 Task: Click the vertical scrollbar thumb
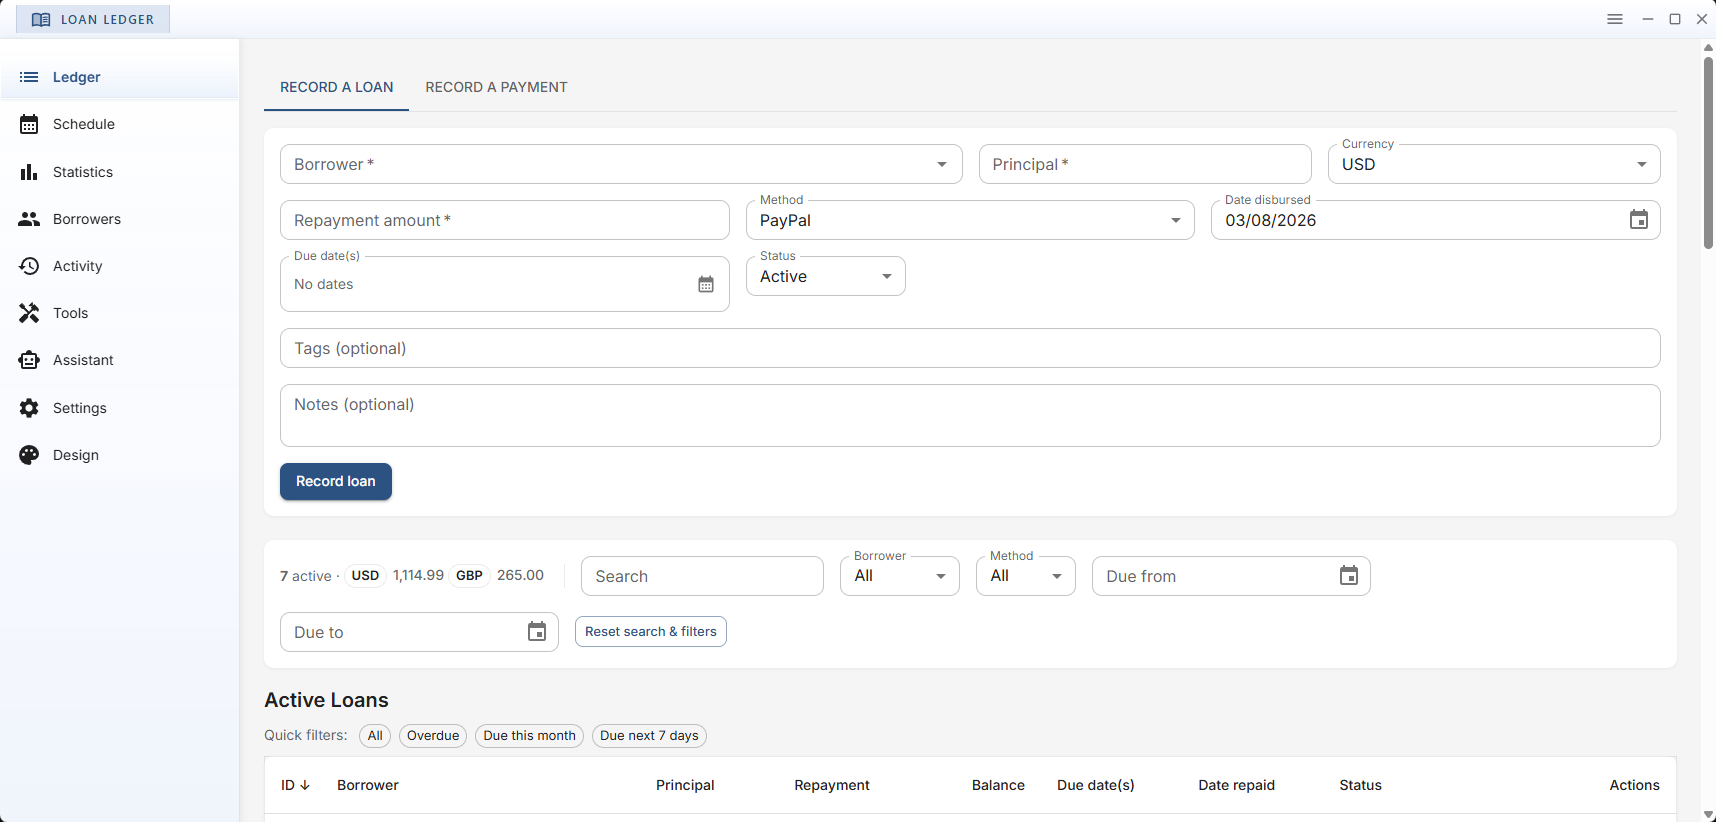click(1708, 150)
